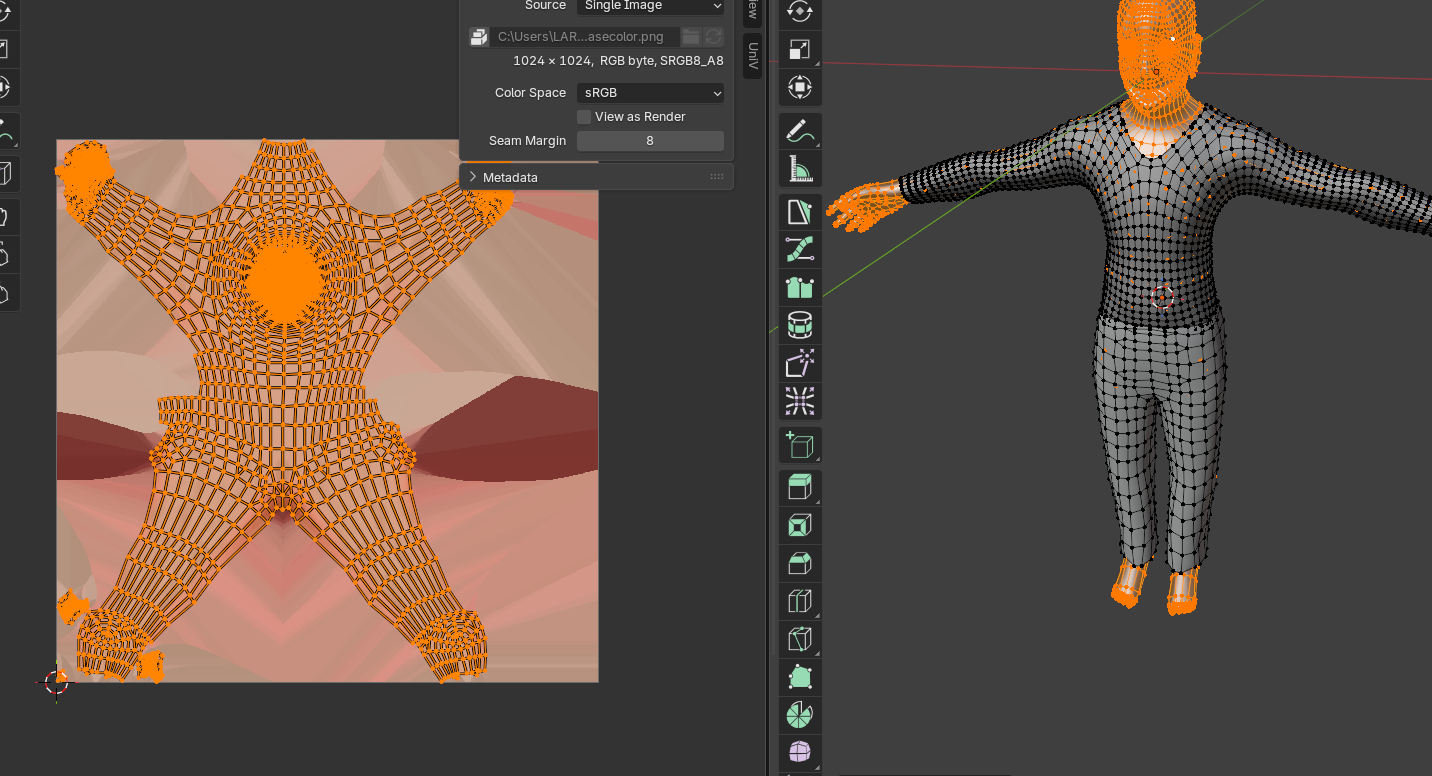1432x776 pixels.
Task: Enable the View as Render checkbox
Action: [x=584, y=117]
